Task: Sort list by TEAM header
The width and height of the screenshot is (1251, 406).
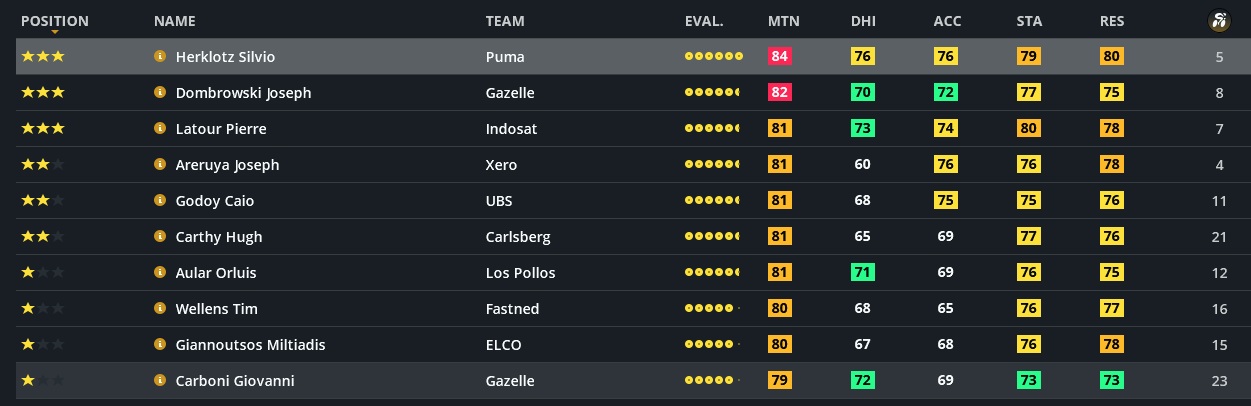Action: click(504, 21)
